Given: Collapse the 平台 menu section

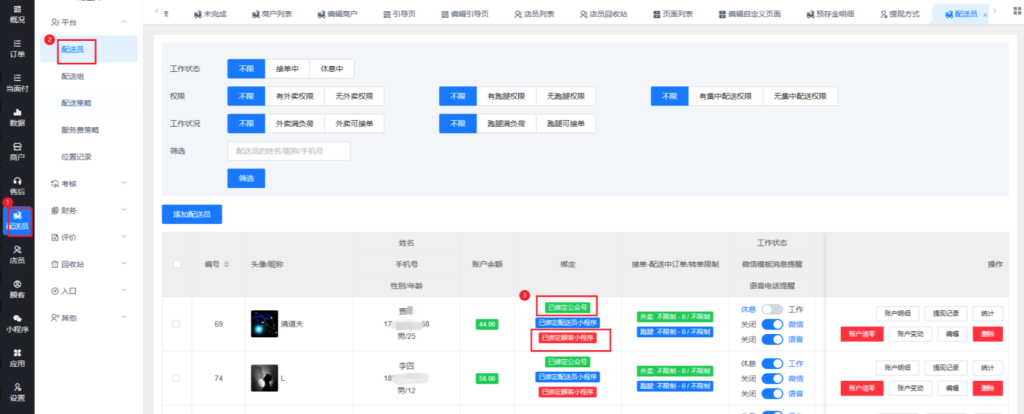Looking at the screenshot, I should (122, 21).
